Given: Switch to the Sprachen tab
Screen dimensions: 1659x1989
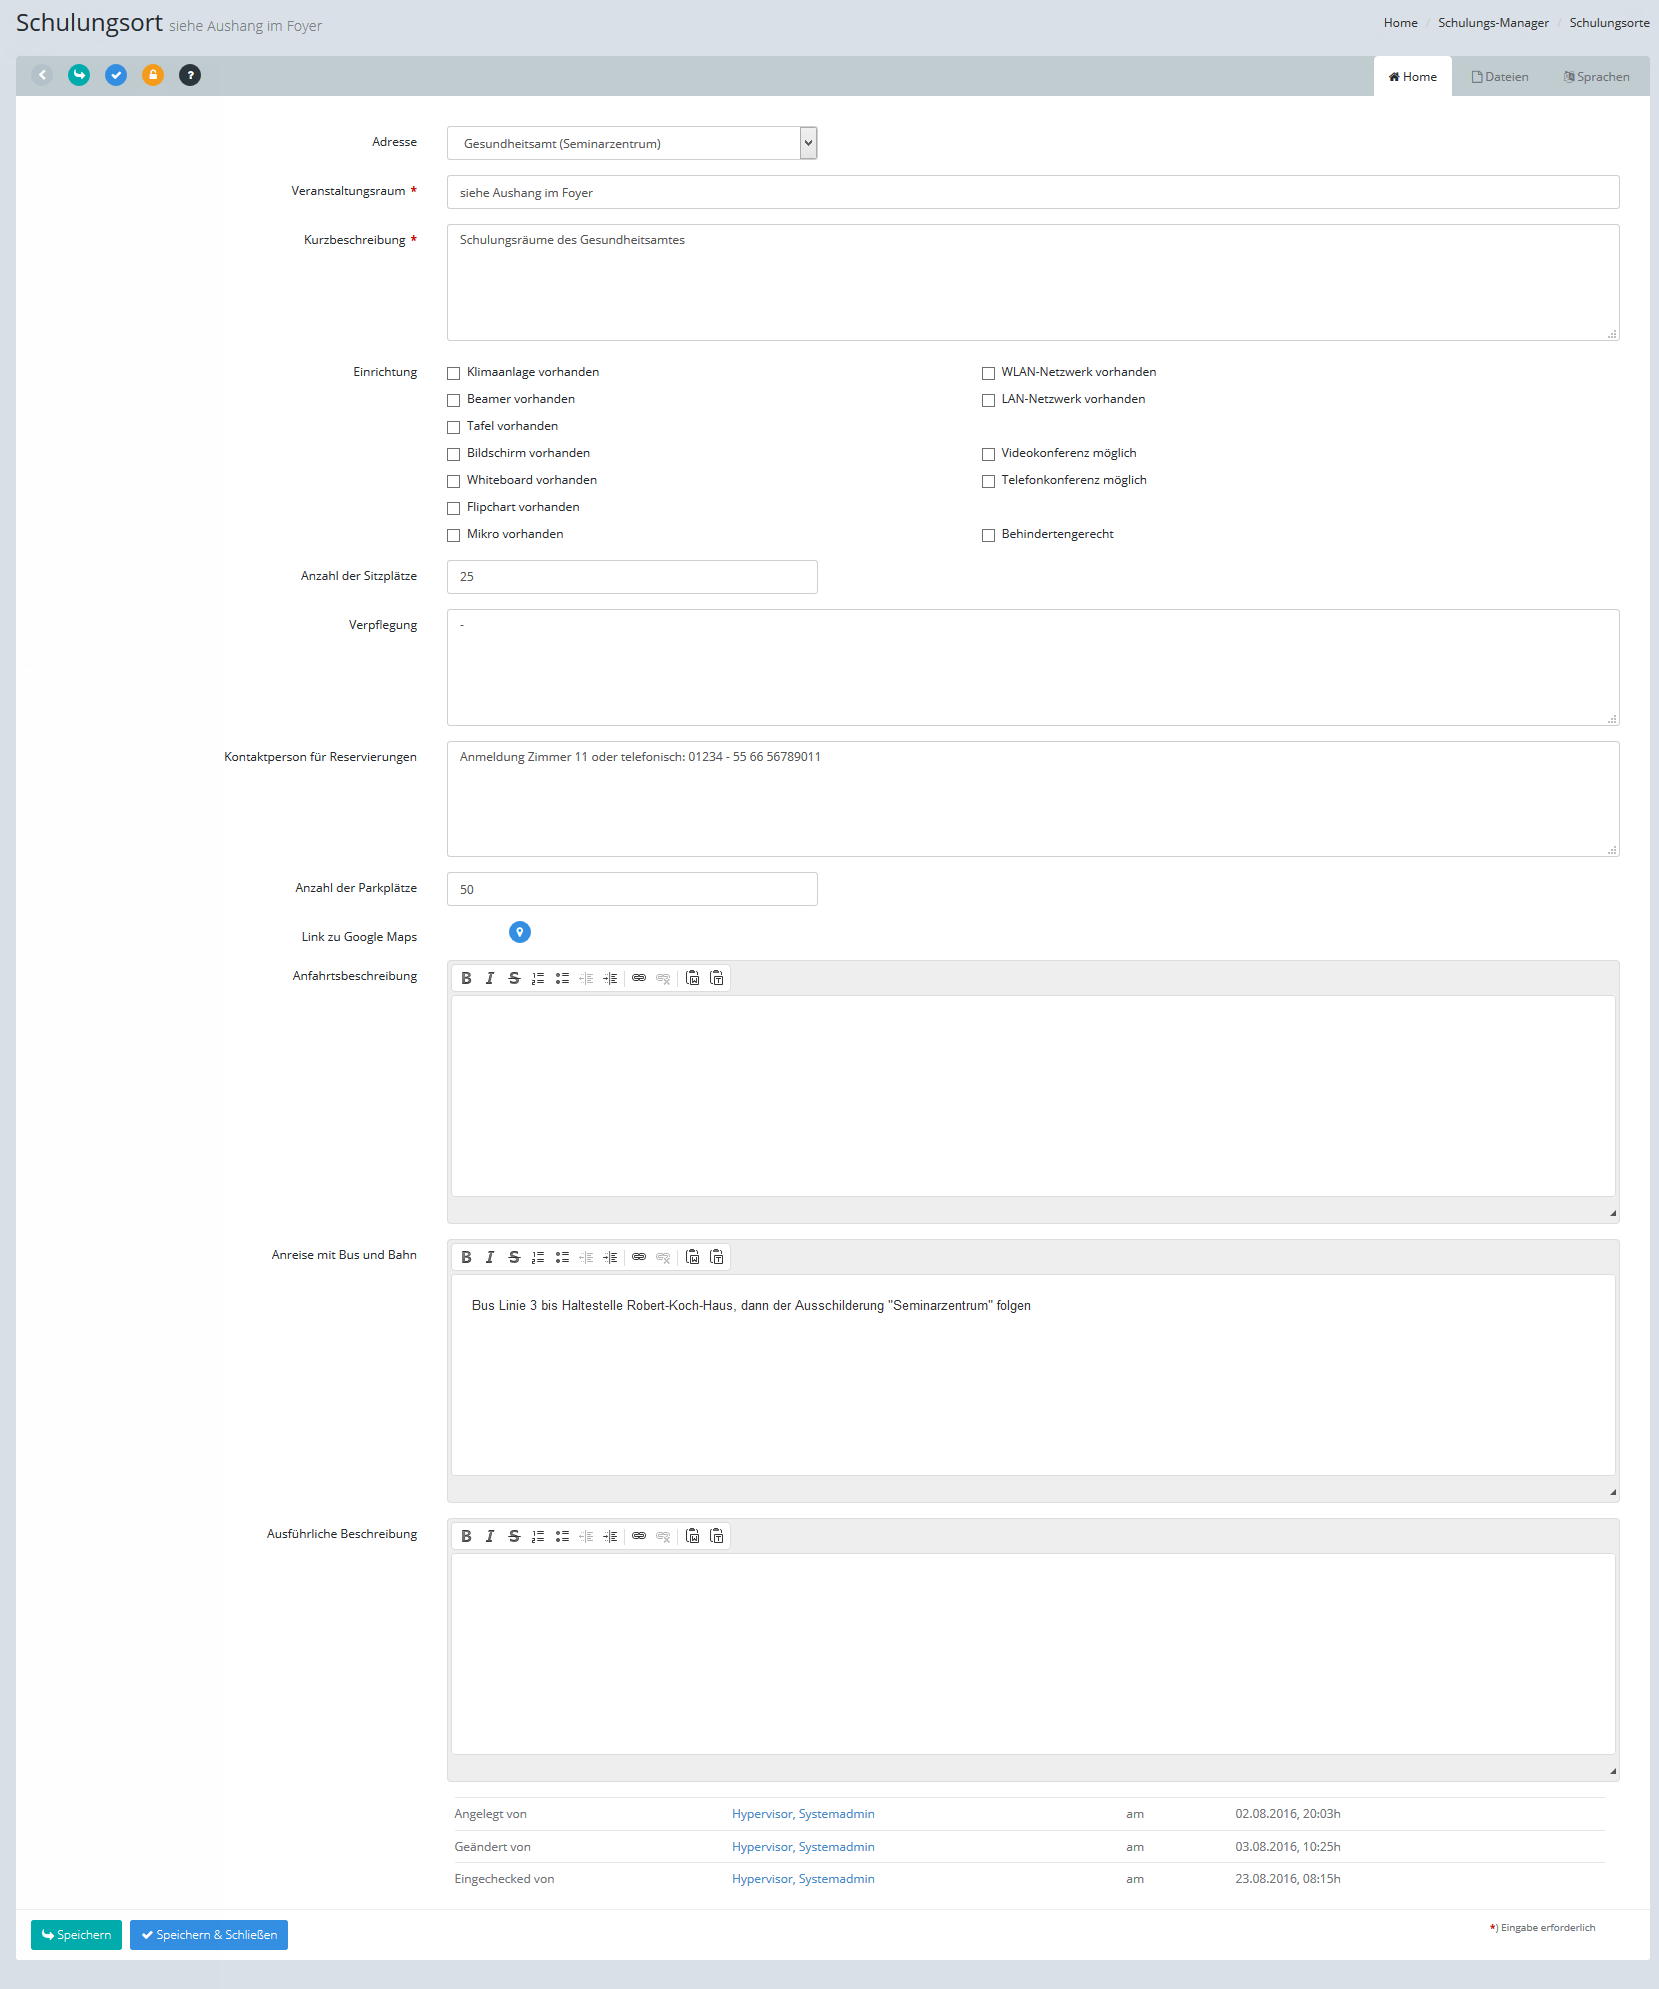Looking at the screenshot, I should pyautogui.click(x=1596, y=77).
